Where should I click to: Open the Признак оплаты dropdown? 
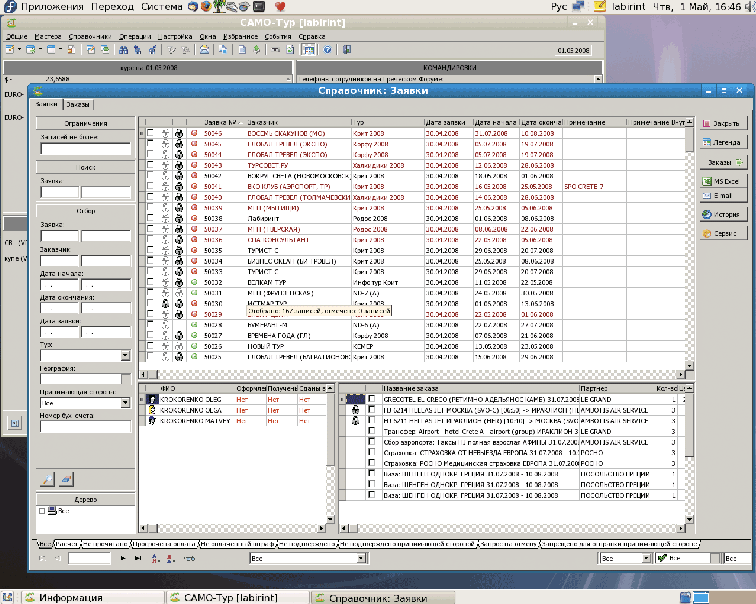(x=125, y=403)
